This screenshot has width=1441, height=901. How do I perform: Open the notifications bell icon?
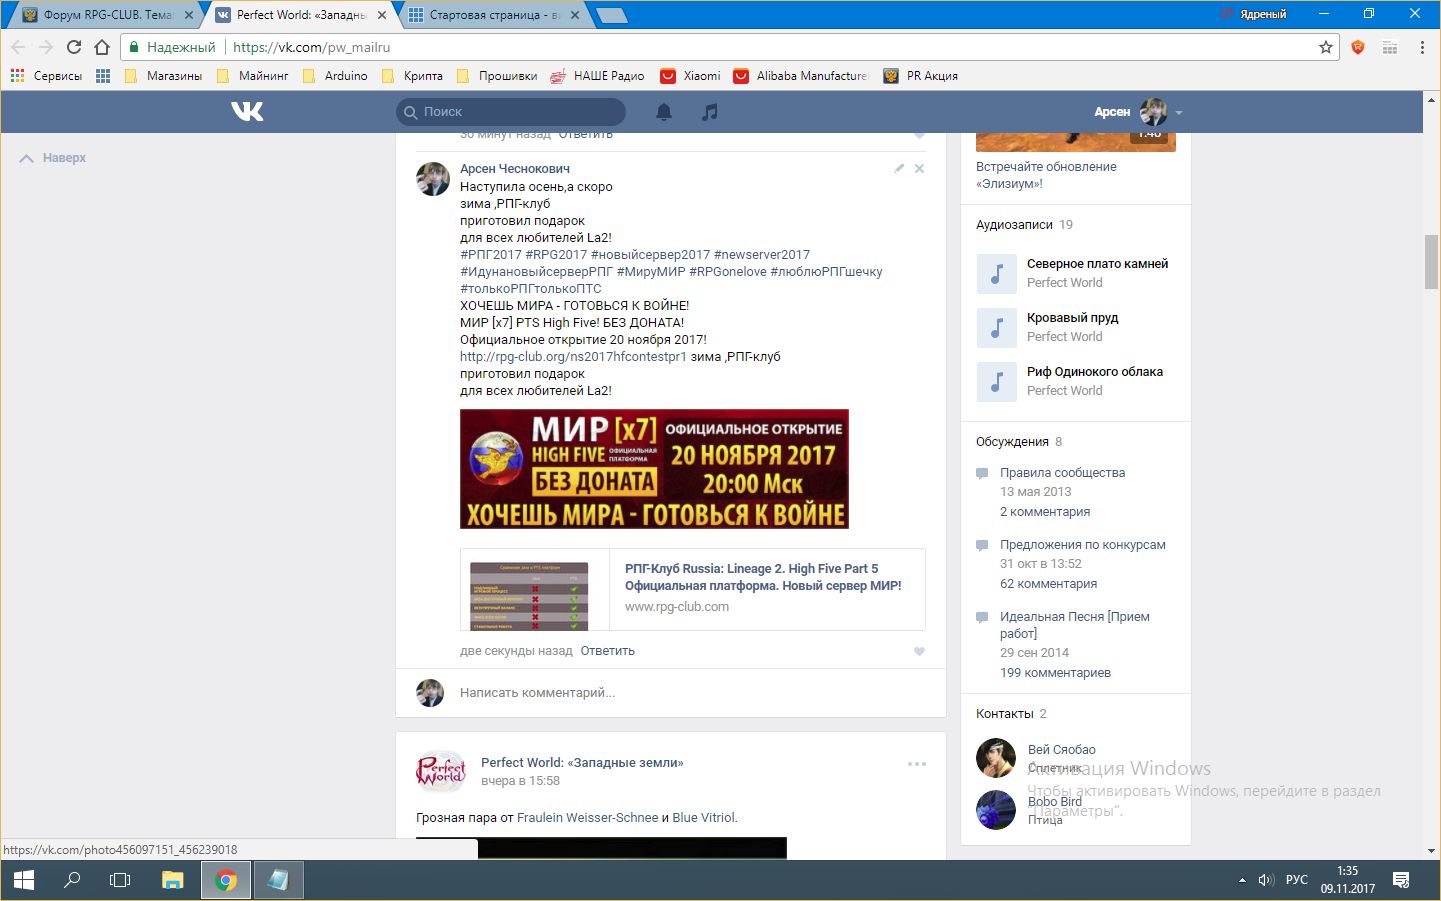tap(664, 112)
